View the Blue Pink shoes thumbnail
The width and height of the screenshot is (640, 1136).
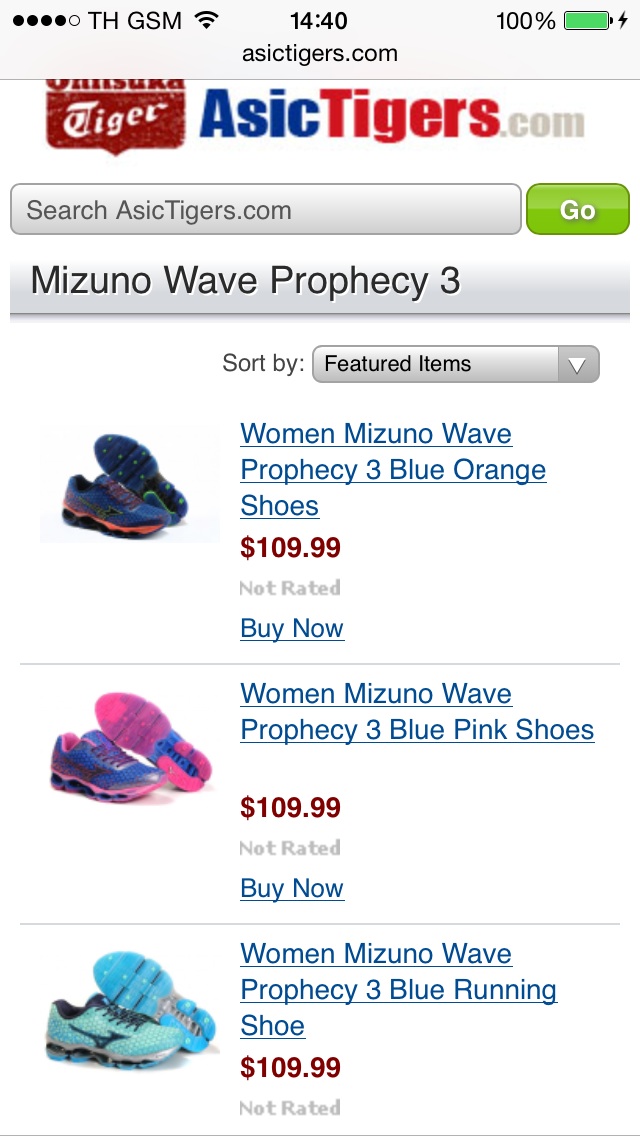[x=128, y=747]
